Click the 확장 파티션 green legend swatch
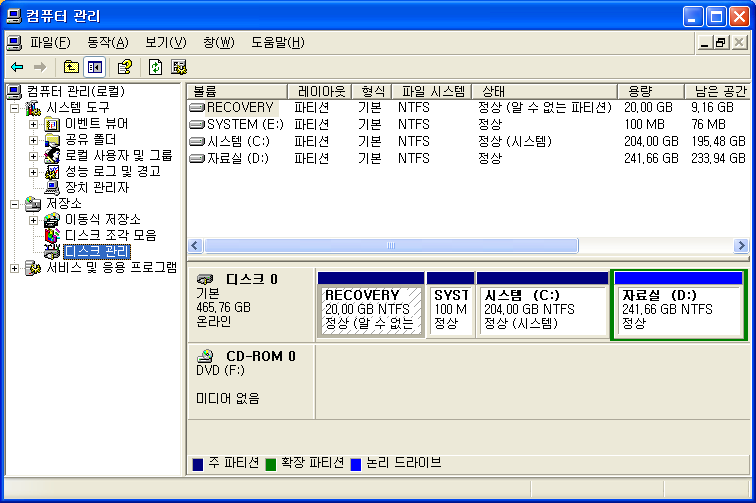 270,464
